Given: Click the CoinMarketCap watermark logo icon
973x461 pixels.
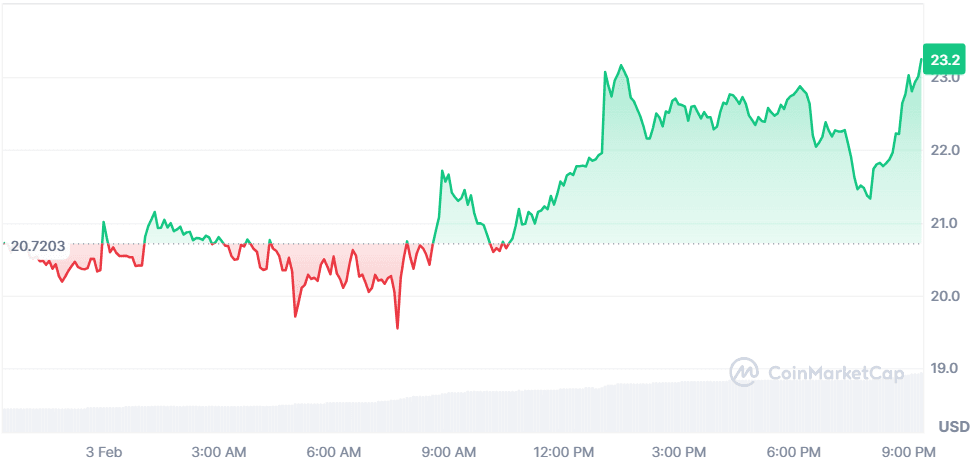Looking at the screenshot, I should 744,372.
